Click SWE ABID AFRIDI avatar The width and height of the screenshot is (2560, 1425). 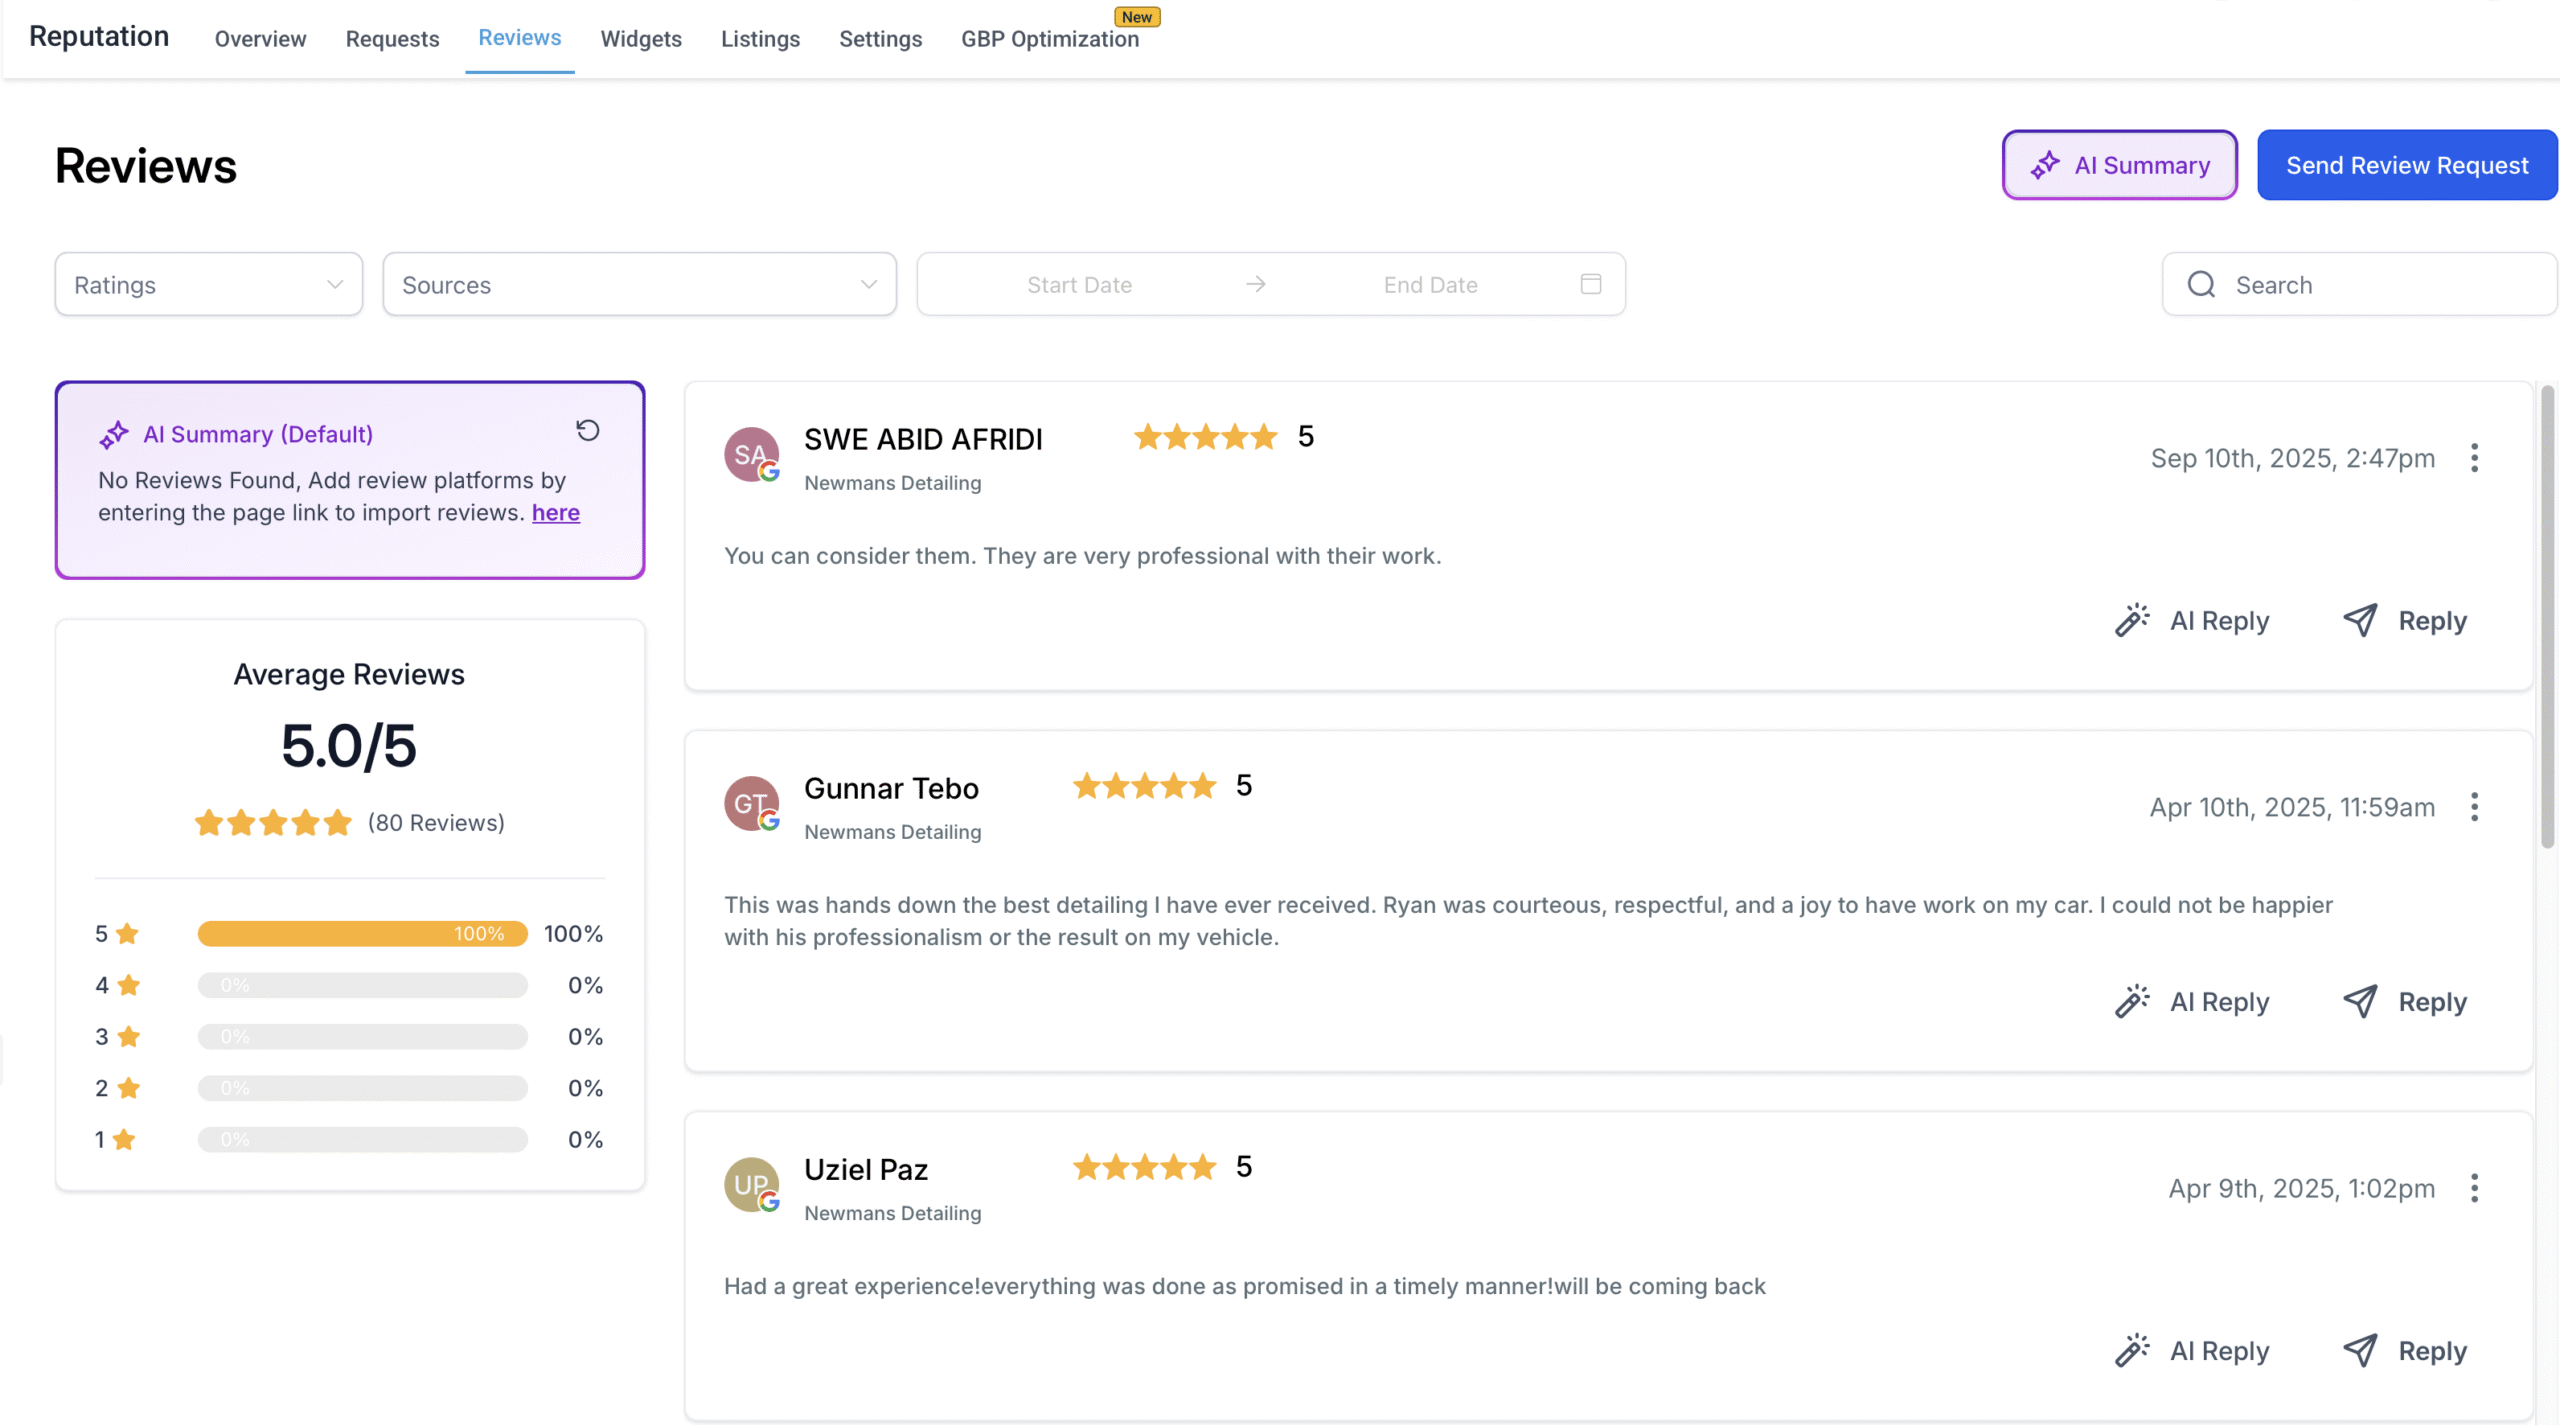[751, 455]
